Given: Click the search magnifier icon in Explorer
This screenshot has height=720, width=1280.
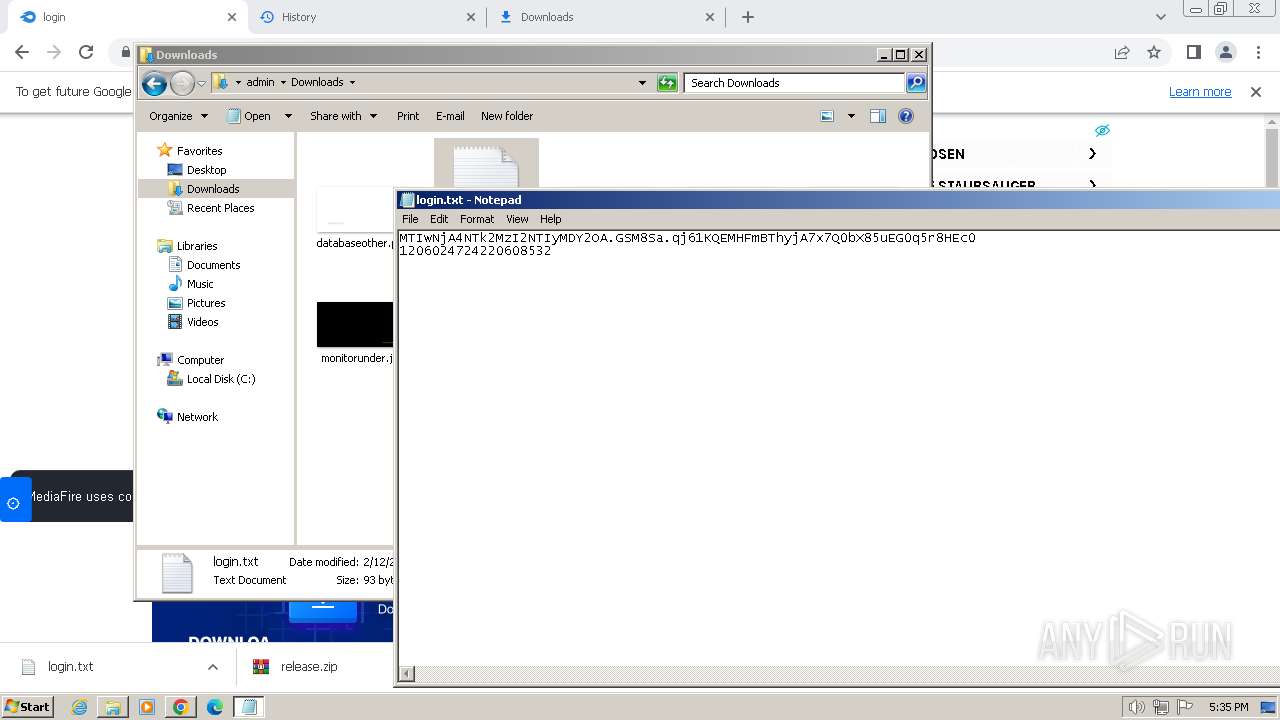Looking at the screenshot, I should pyautogui.click(x=916, y=83).
